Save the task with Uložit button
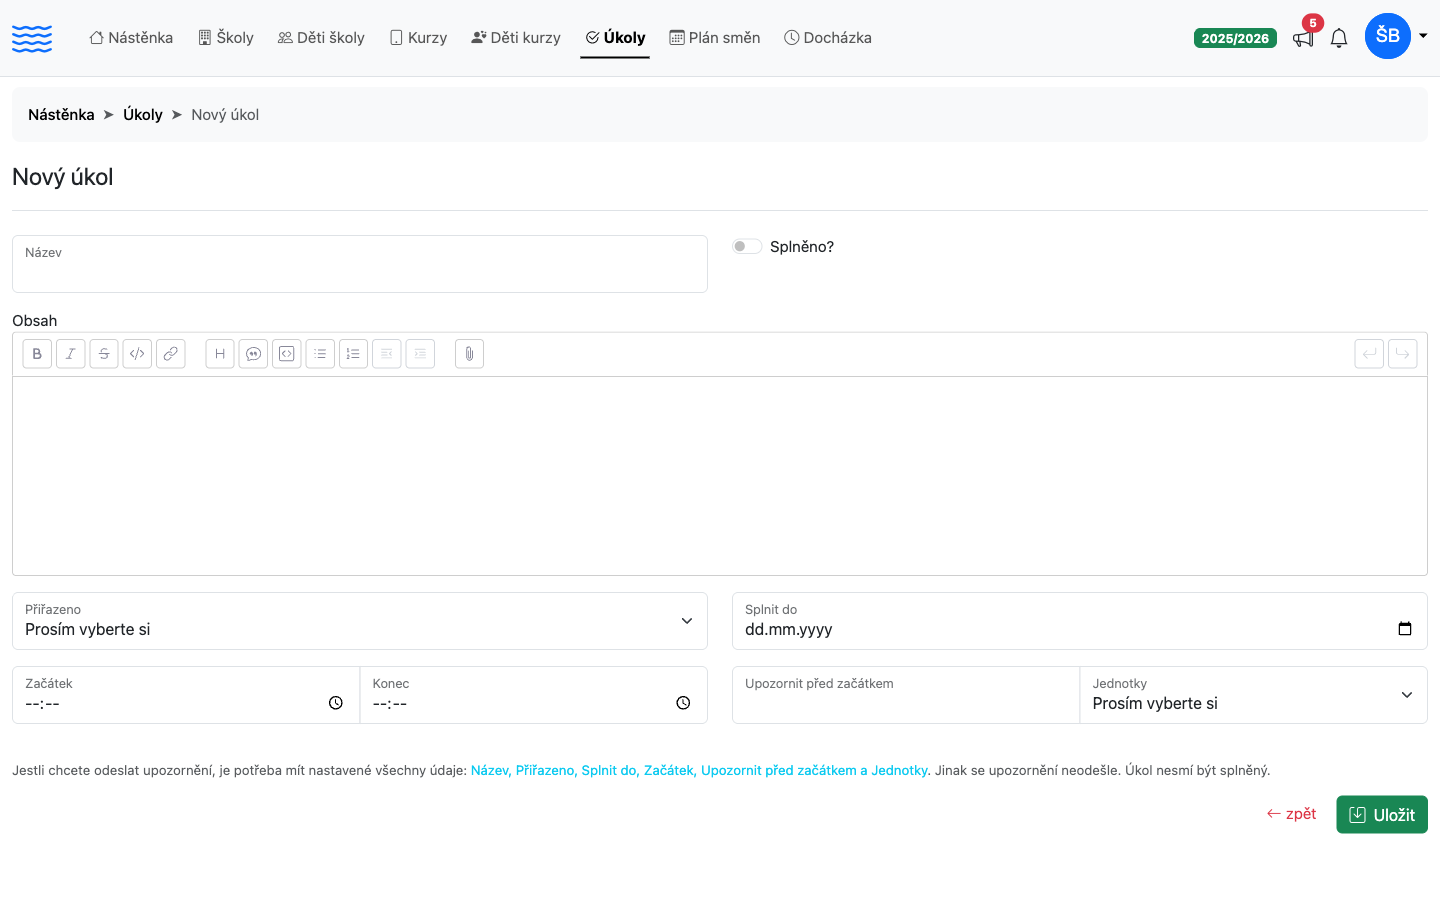 [1382, 814]
